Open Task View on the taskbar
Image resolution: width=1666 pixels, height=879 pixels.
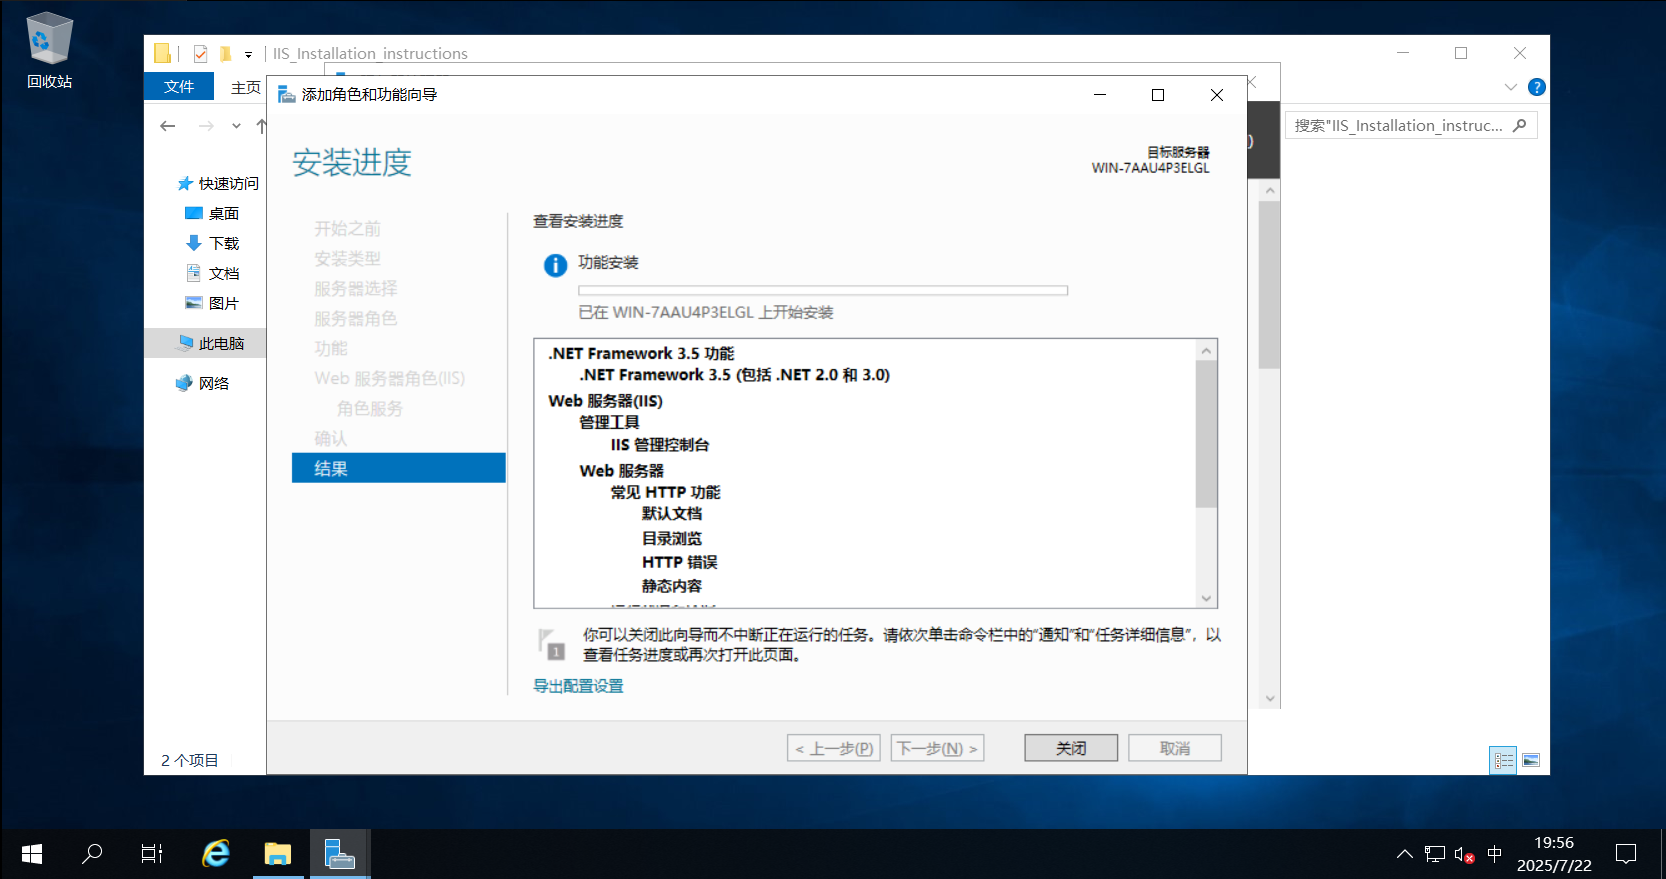[x=152, y=854]
